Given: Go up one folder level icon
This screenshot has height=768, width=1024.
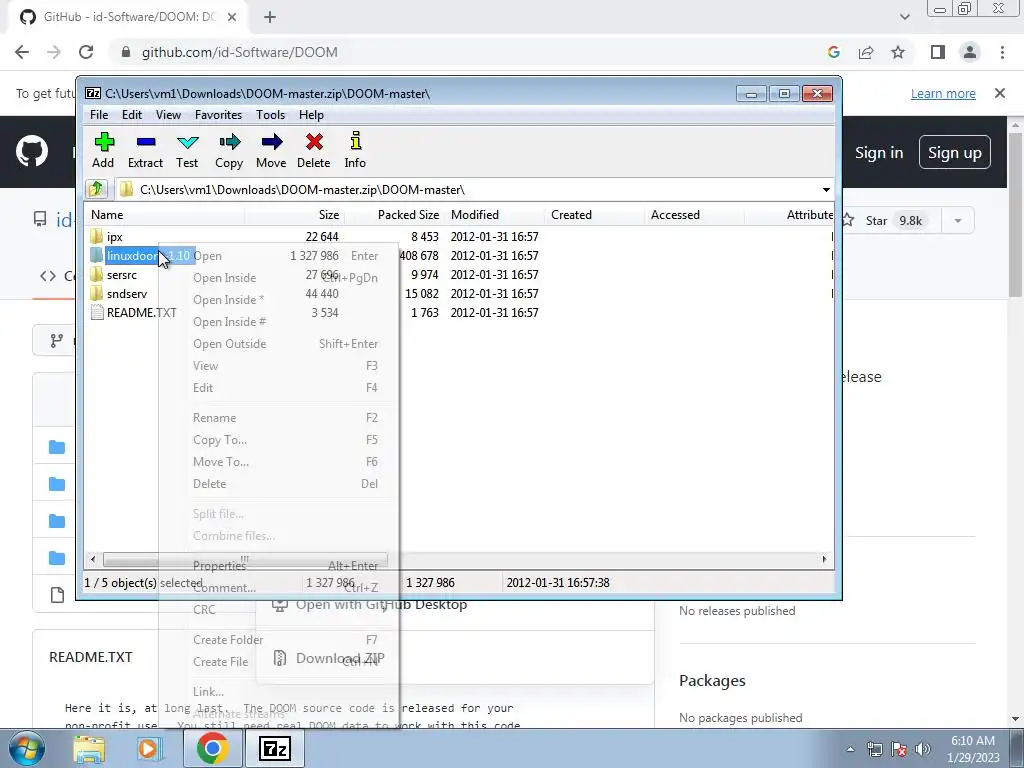Looking at the screenshot, I should tap(97, 189).
